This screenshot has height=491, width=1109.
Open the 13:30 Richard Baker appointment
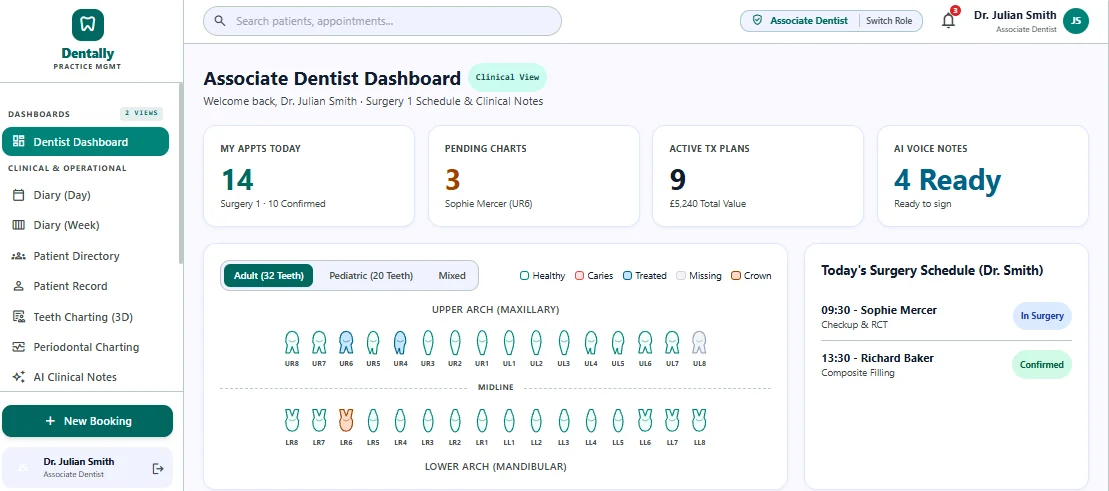946,365
